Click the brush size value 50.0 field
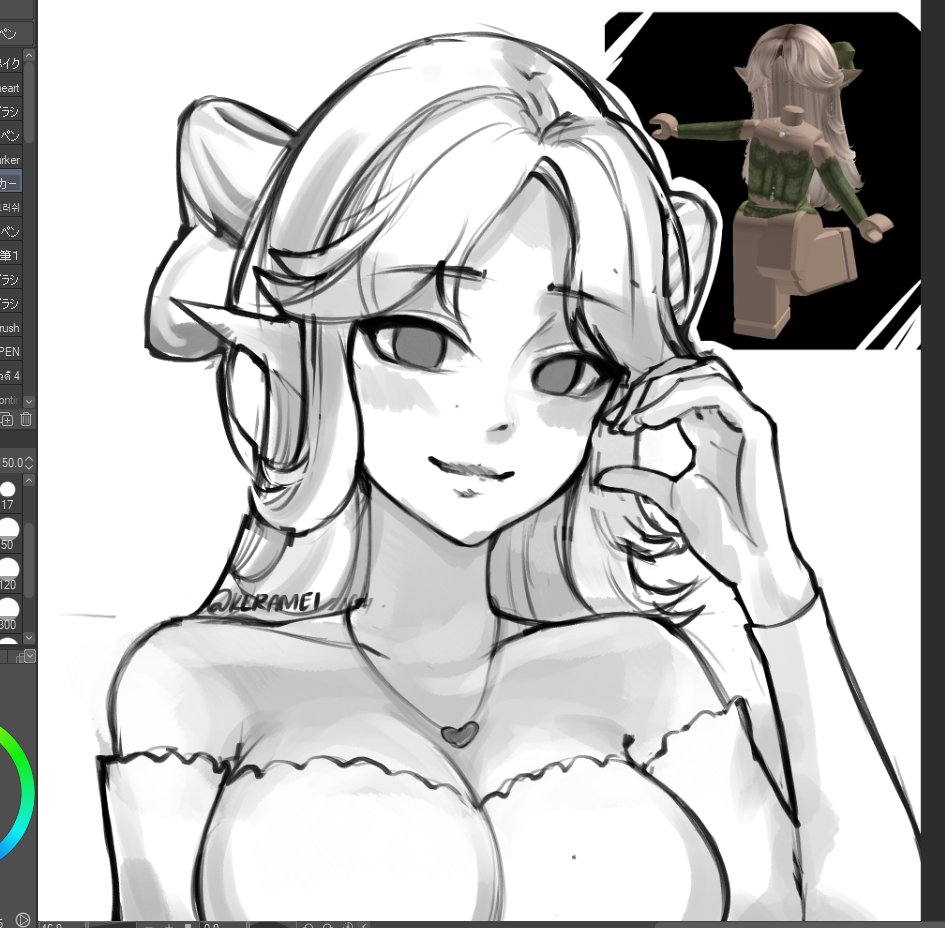Viewport: 945px width, 928px height. 12,463
